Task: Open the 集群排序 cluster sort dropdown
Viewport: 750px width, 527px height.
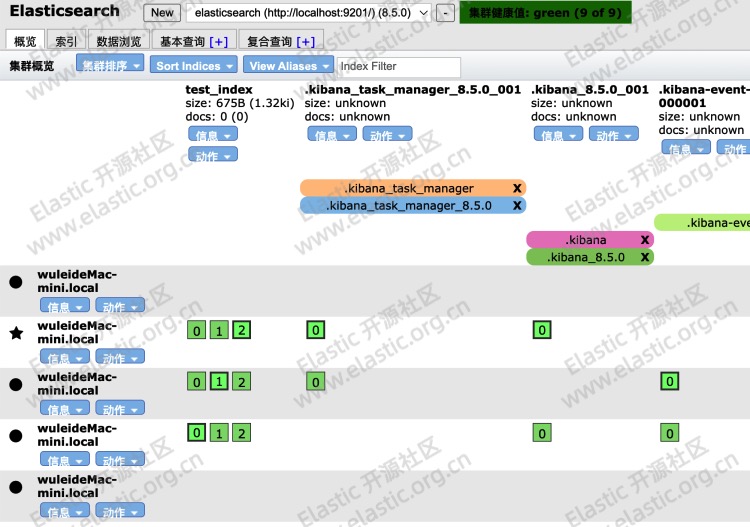Action: (110, 65)
